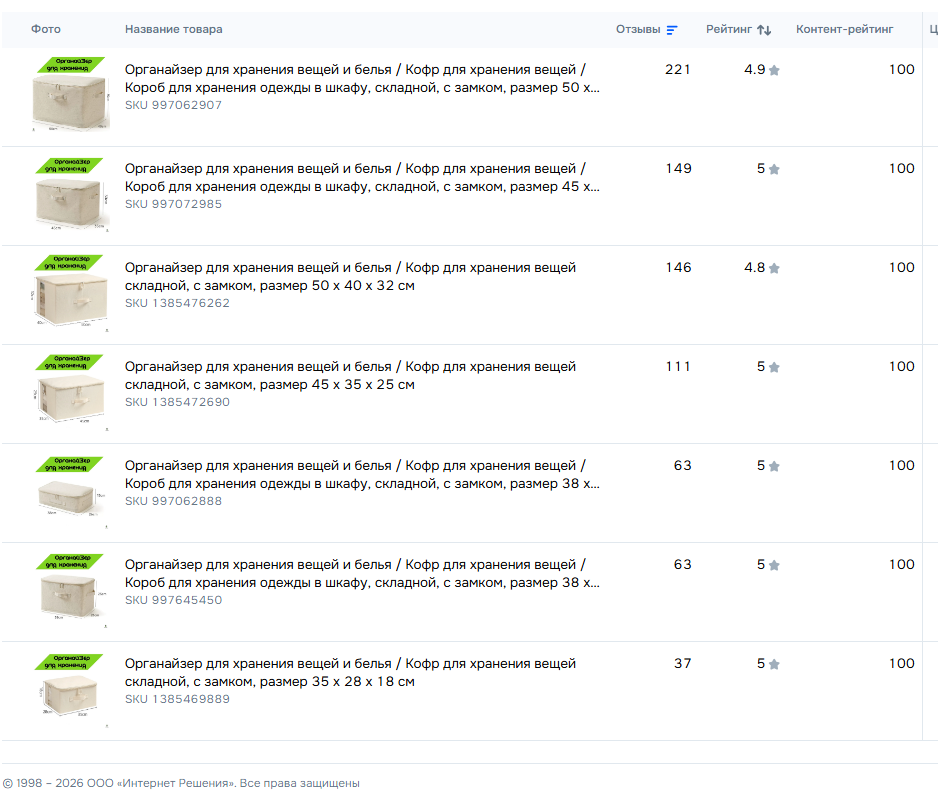Click the 221 reviews count
Image resolution: width=938 pixels, height=801 pixels.
coord(677,70)
